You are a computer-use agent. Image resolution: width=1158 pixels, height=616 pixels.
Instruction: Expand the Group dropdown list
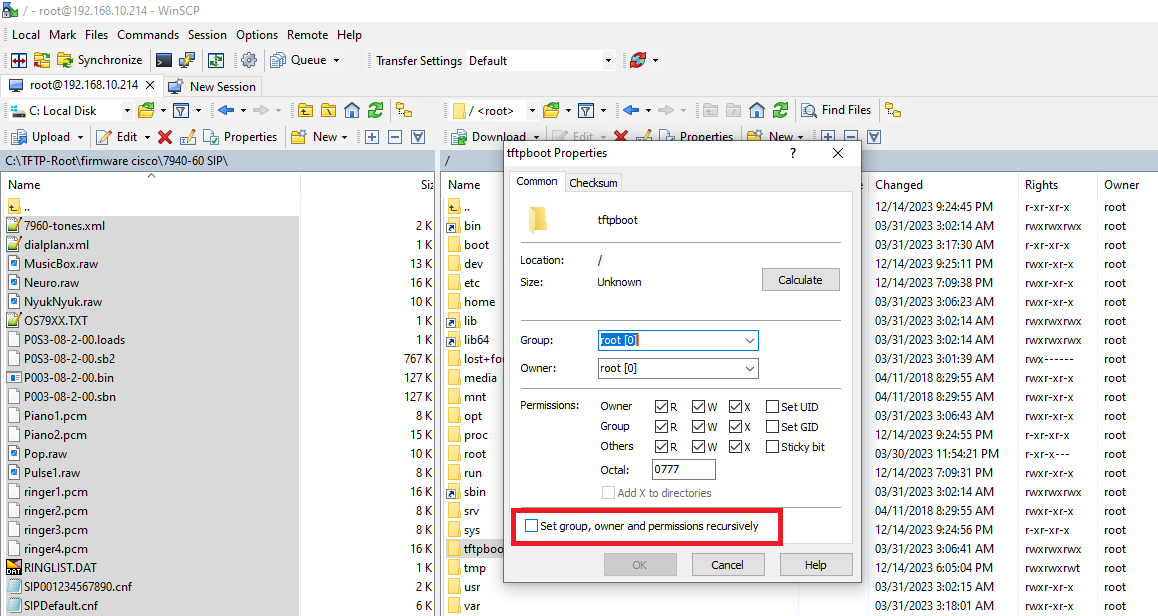749,341
